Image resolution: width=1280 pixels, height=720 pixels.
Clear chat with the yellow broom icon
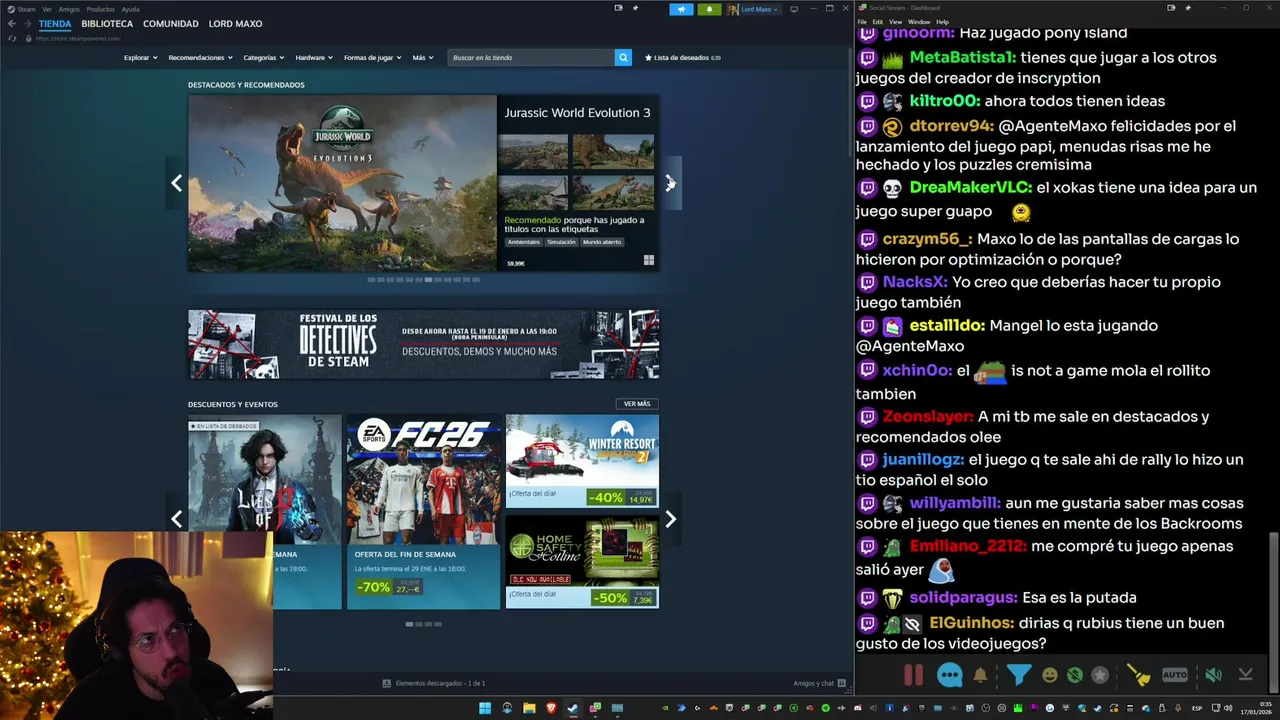1139,675
